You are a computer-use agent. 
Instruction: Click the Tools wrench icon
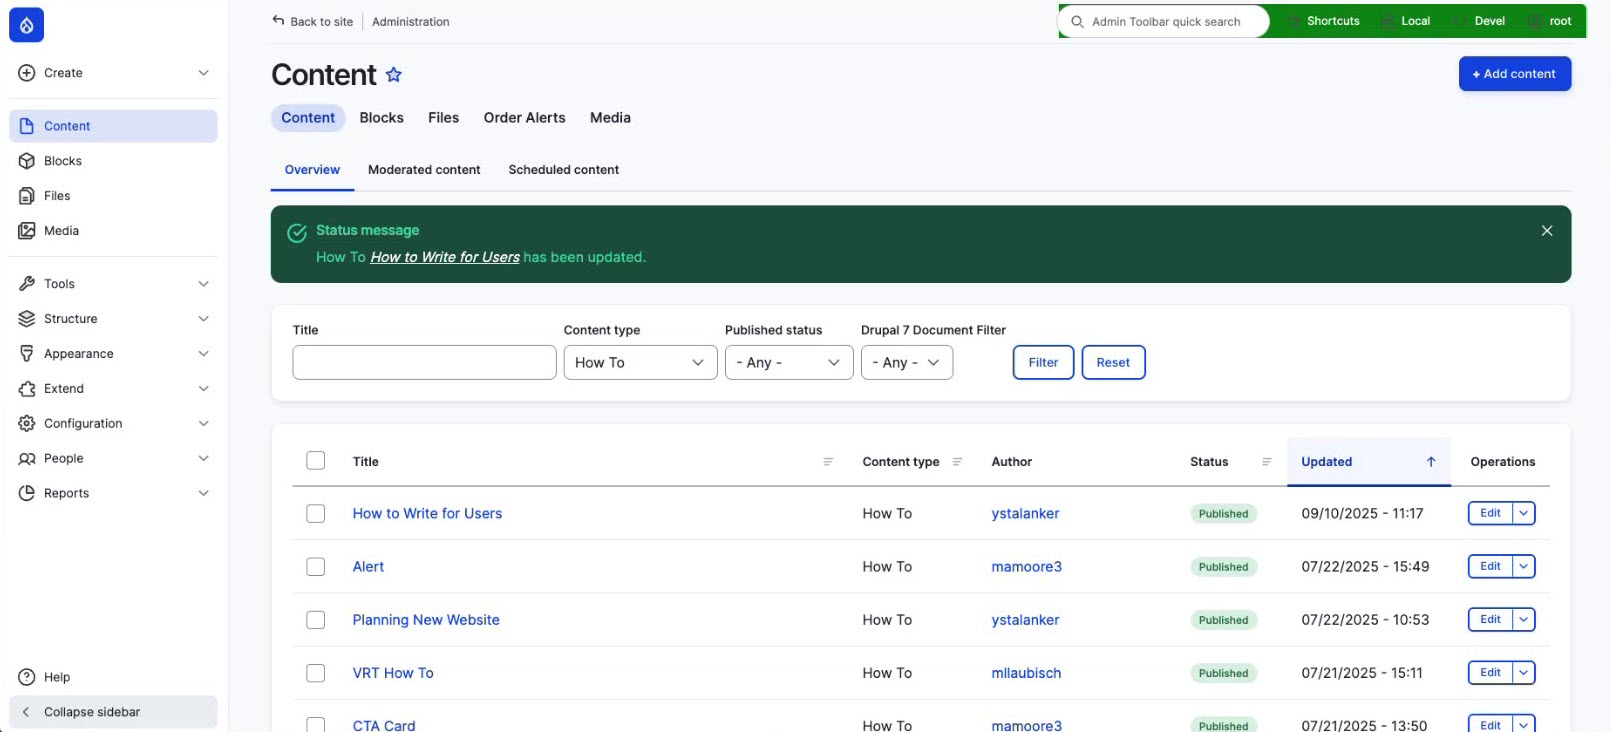point(27,284)
